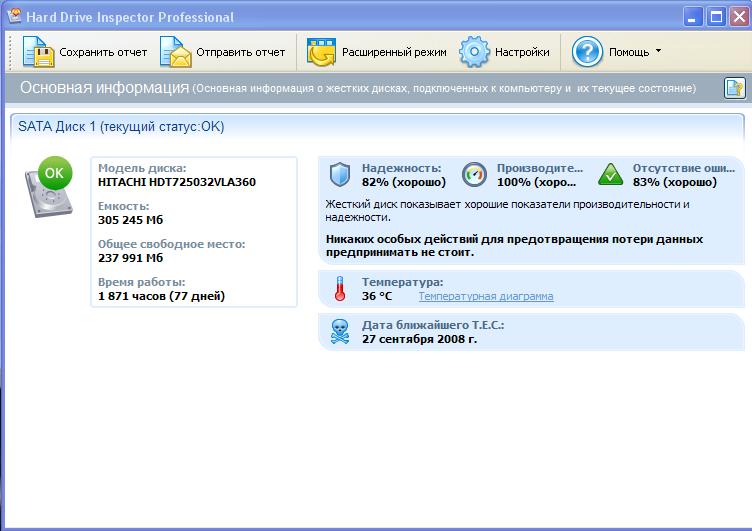Image resolution: width=752 pixels, height=531 pixels.
Task: Click the Отправить отчет label
Action: [241, 52]
